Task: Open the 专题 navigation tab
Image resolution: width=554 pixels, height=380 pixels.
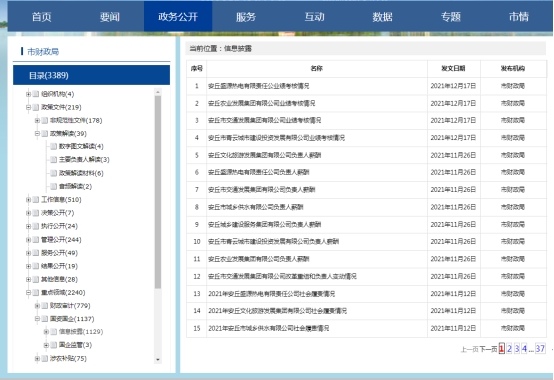Action: [x=450, y=17]
